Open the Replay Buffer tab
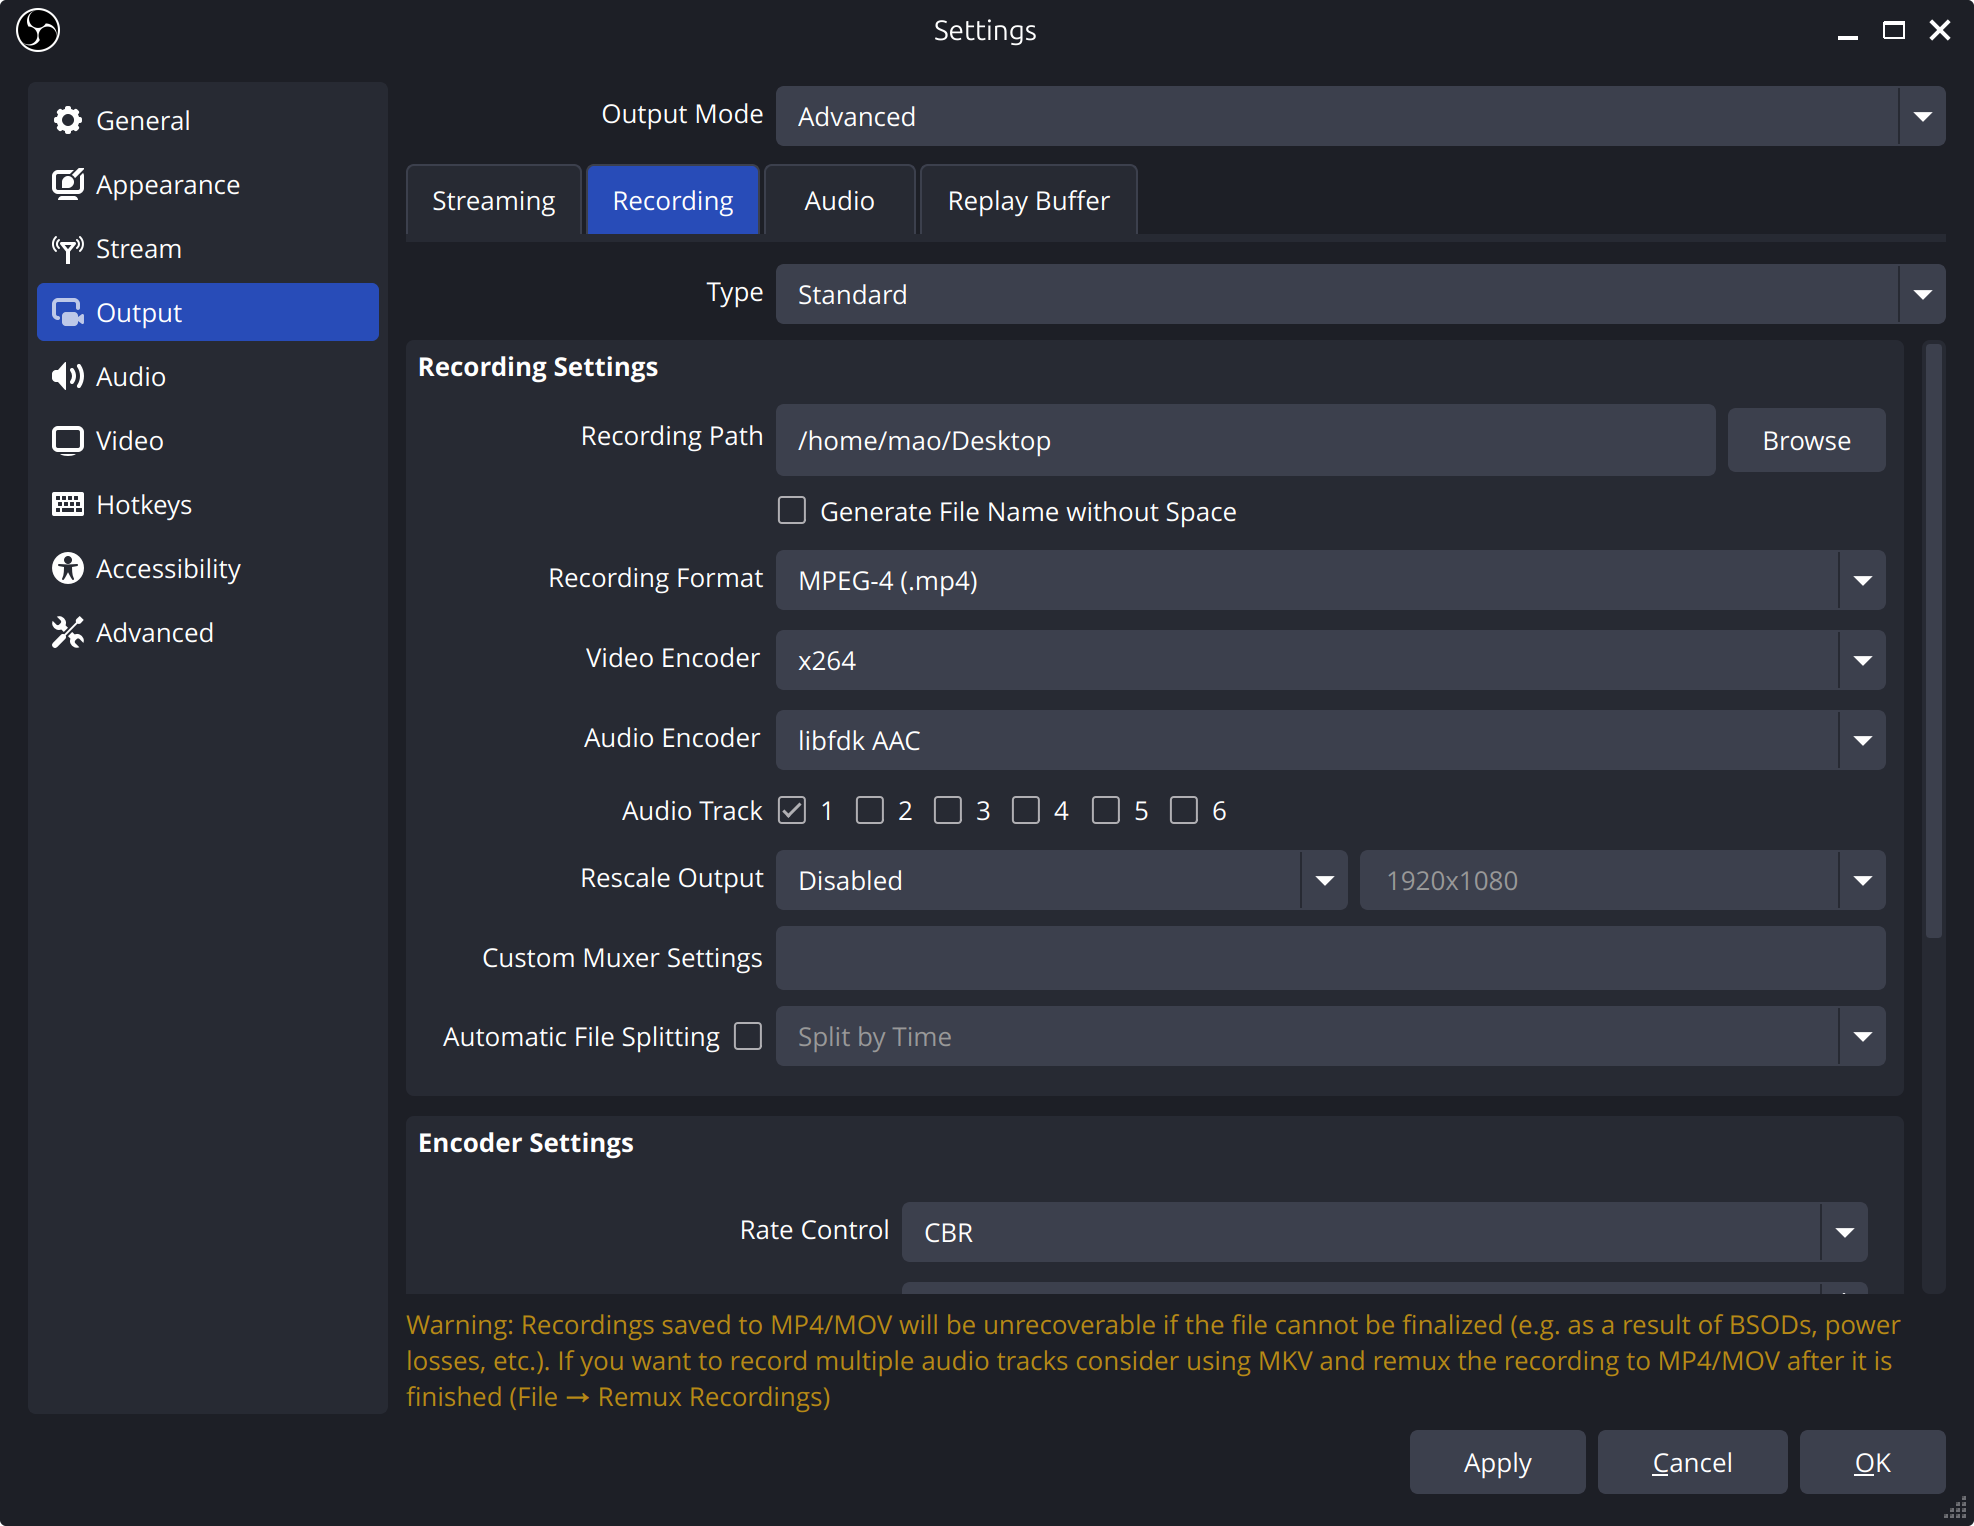This screenshot has height=1526, width=1974. coord(1028,201)
